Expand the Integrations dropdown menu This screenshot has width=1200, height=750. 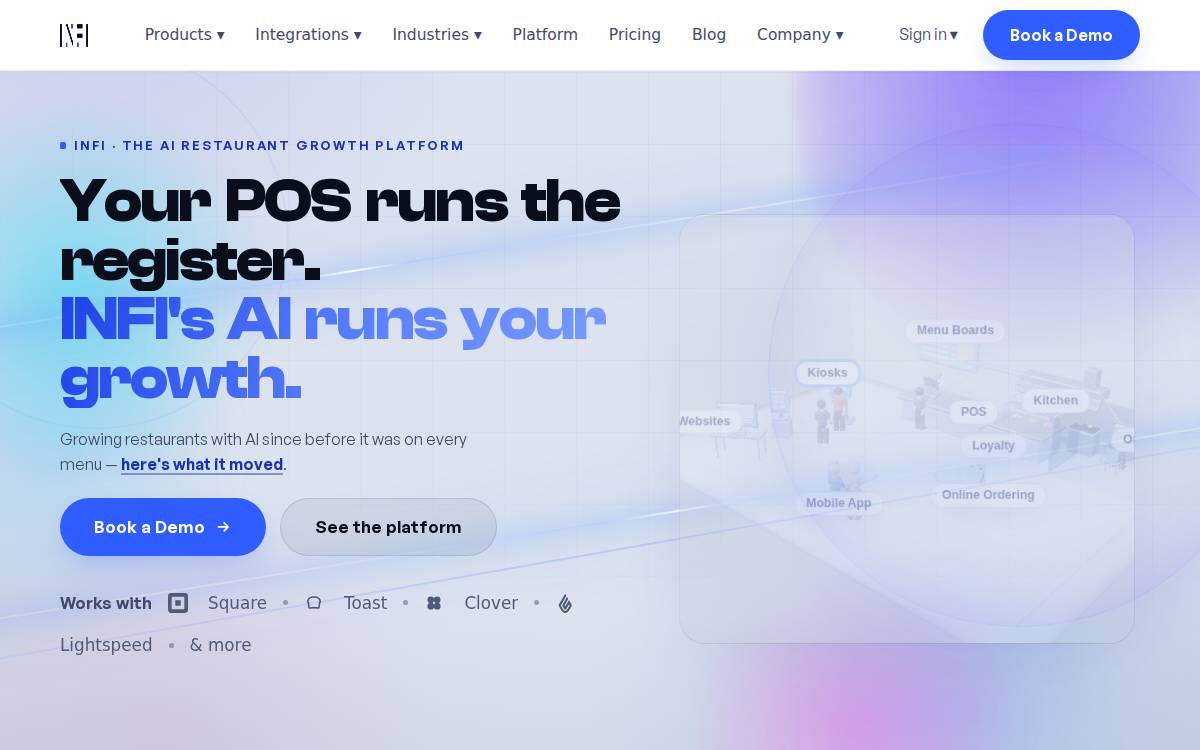click(x=308, y=35)
